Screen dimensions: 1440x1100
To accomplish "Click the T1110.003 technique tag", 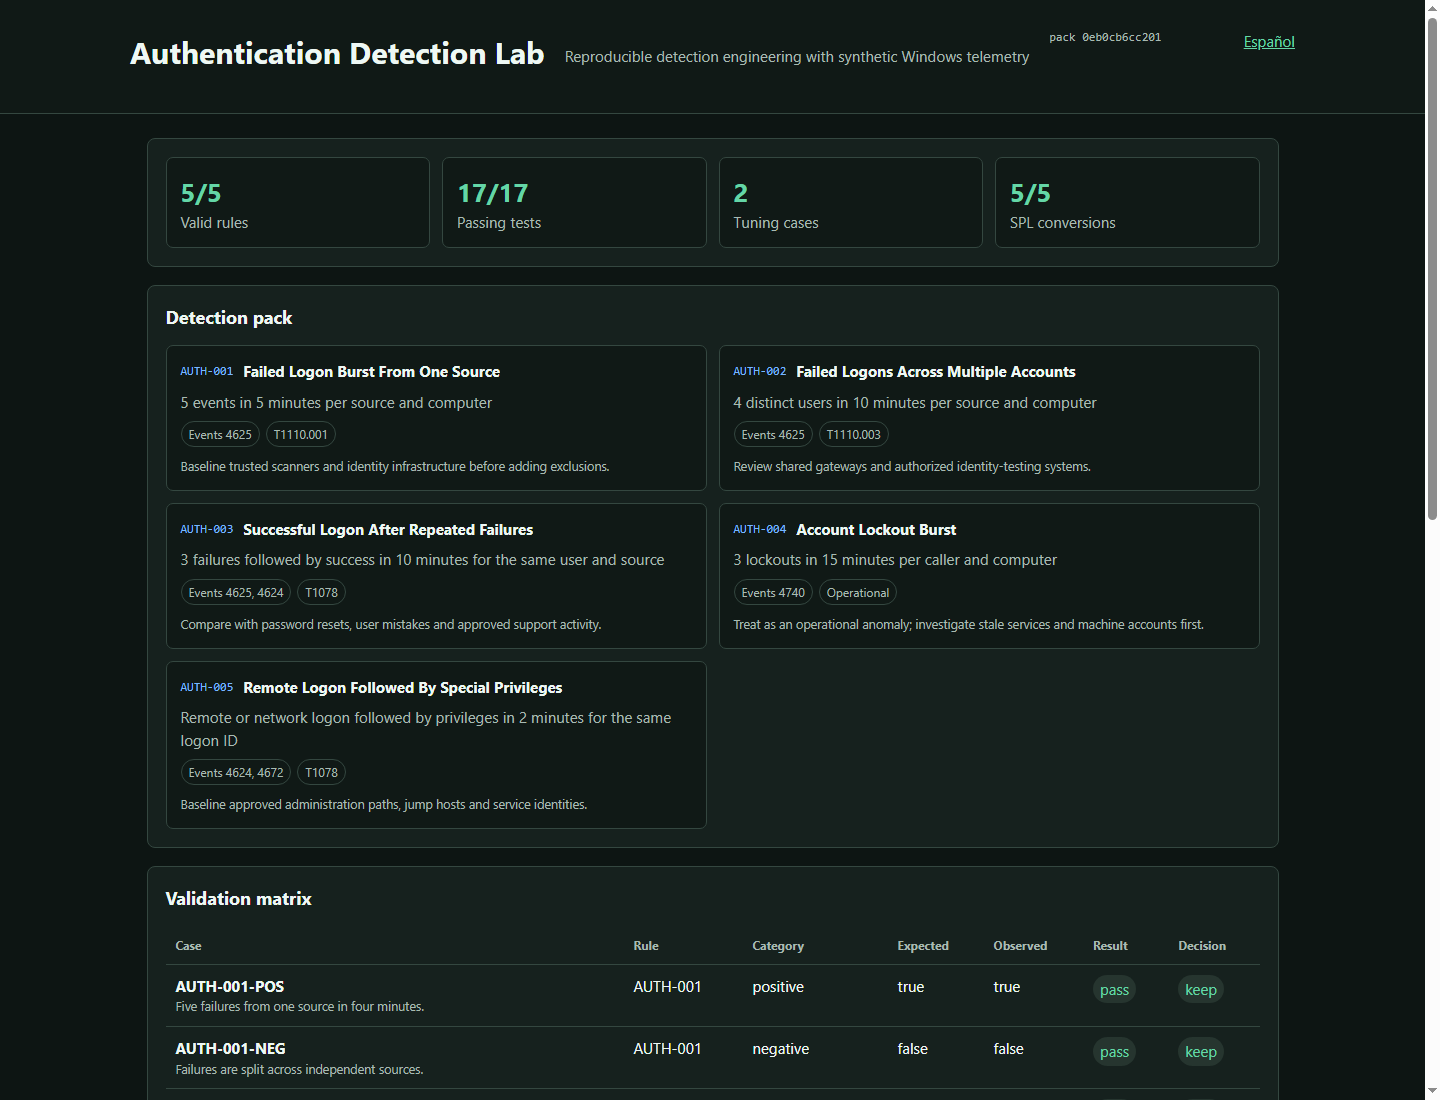I will (854, 435).
